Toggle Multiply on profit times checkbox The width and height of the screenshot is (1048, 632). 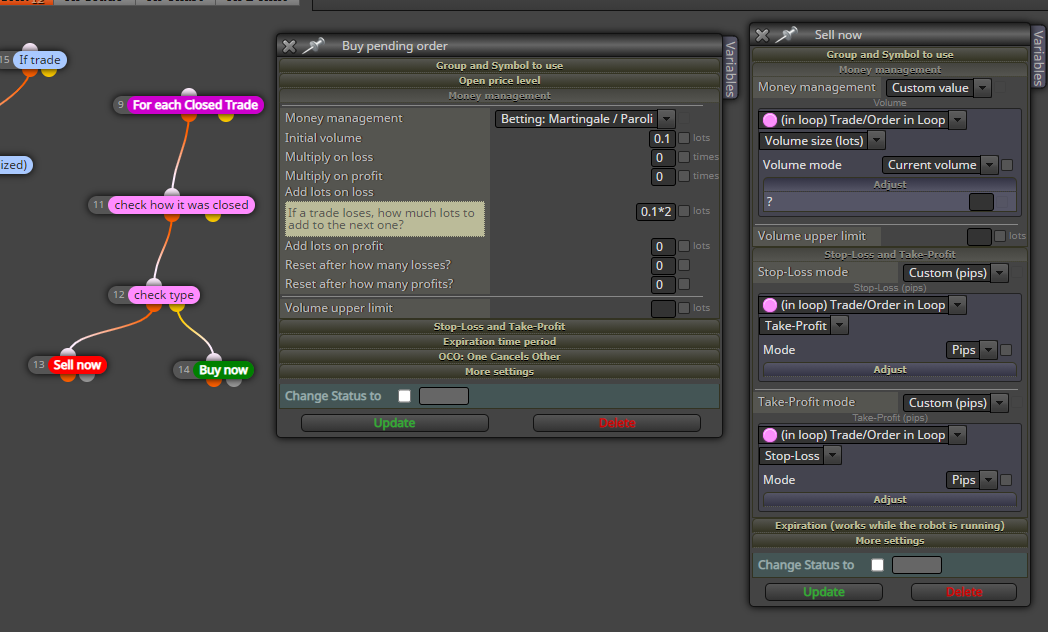click(684, 176)
